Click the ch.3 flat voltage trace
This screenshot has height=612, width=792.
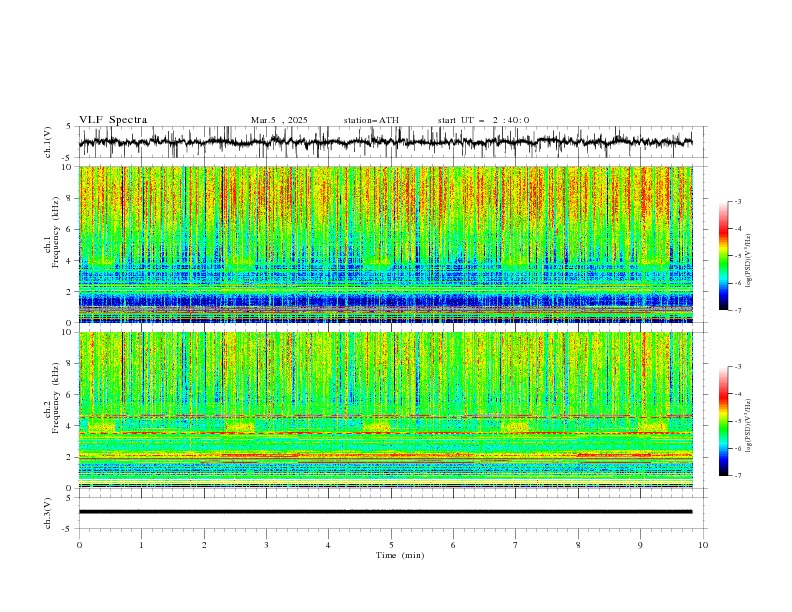[x=385, y=512]
